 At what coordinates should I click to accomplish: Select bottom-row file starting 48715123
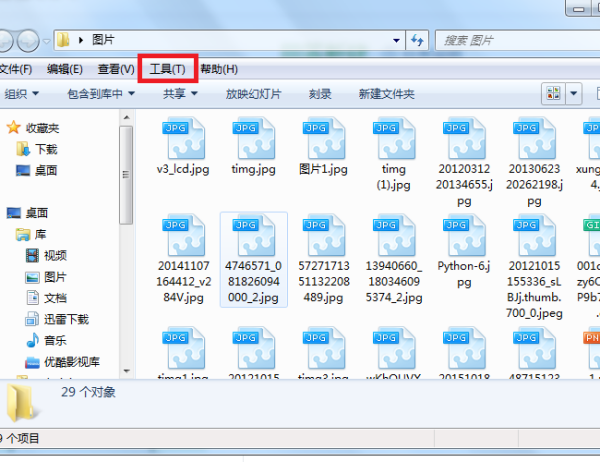tap(534, 352)
